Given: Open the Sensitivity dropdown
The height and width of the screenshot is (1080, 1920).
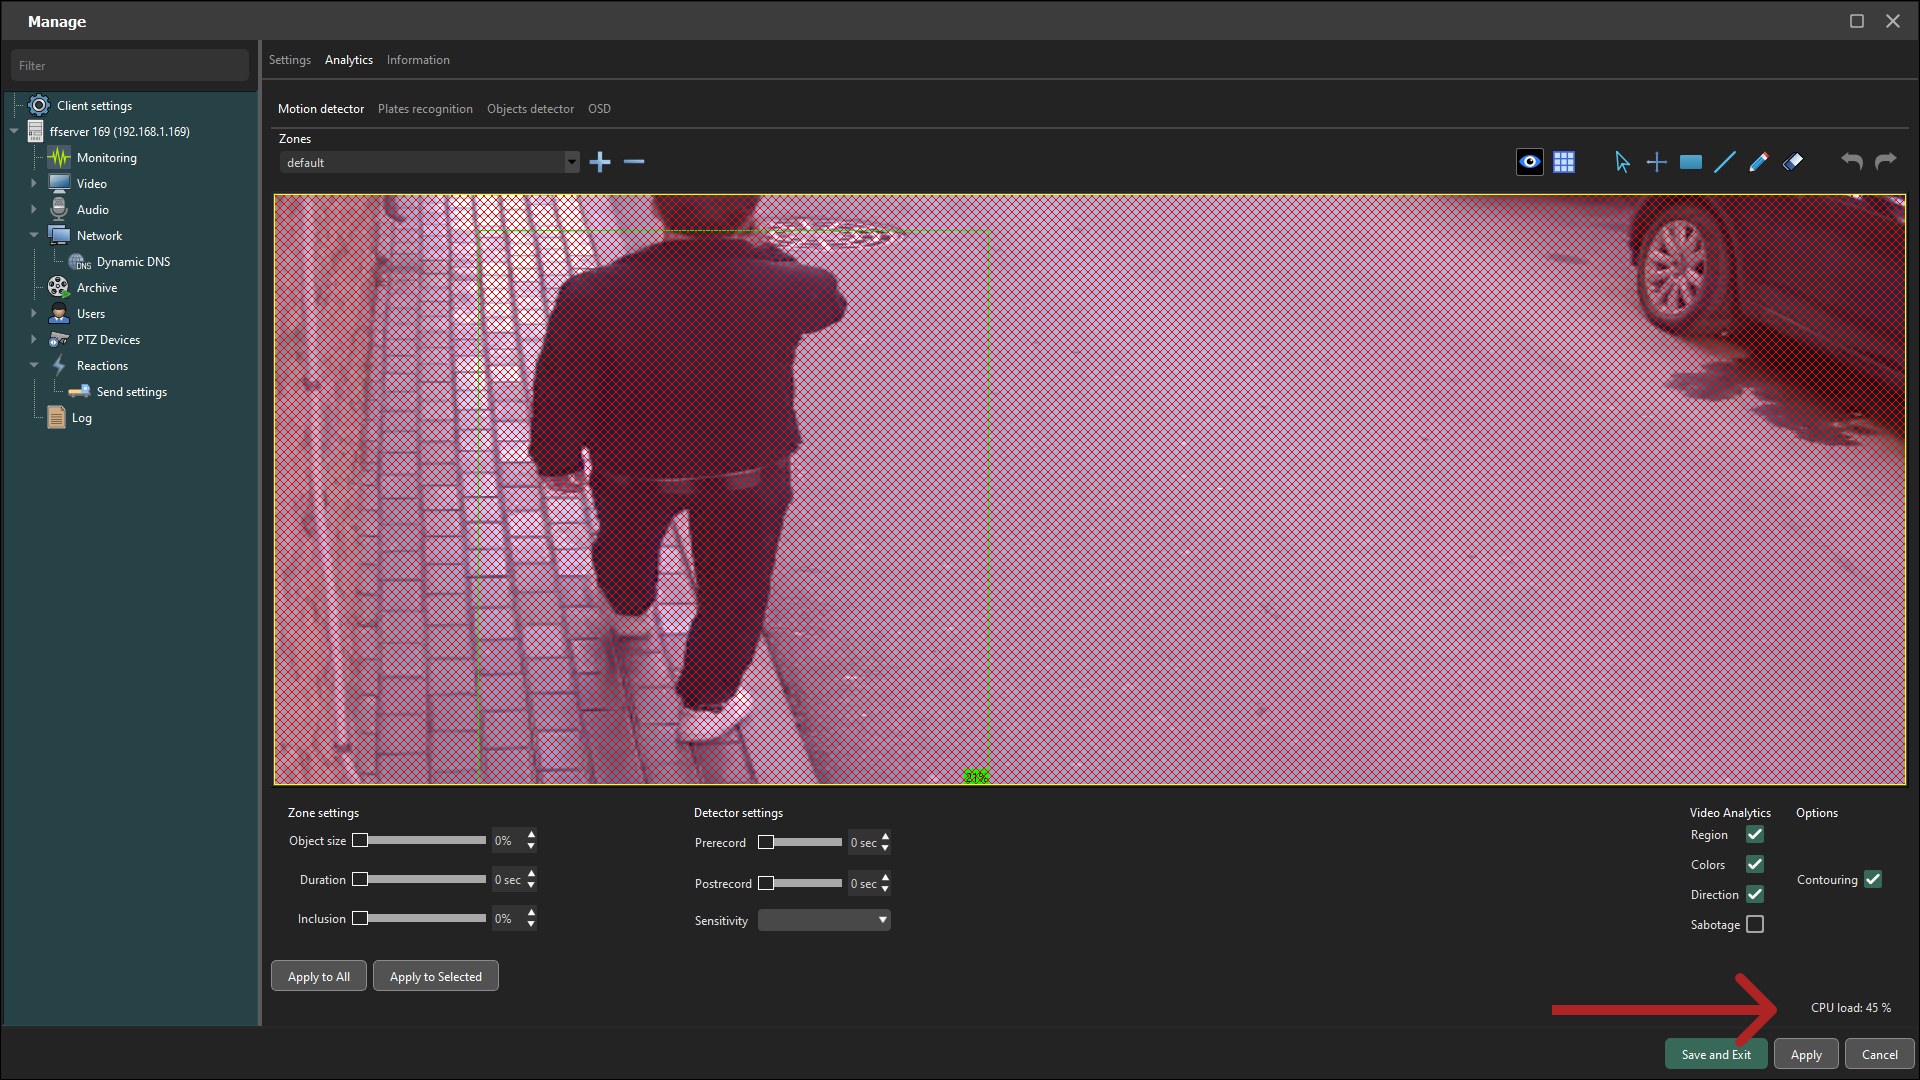Looking at the screenshot, I should pyautogui.click(x=824, y=920).
